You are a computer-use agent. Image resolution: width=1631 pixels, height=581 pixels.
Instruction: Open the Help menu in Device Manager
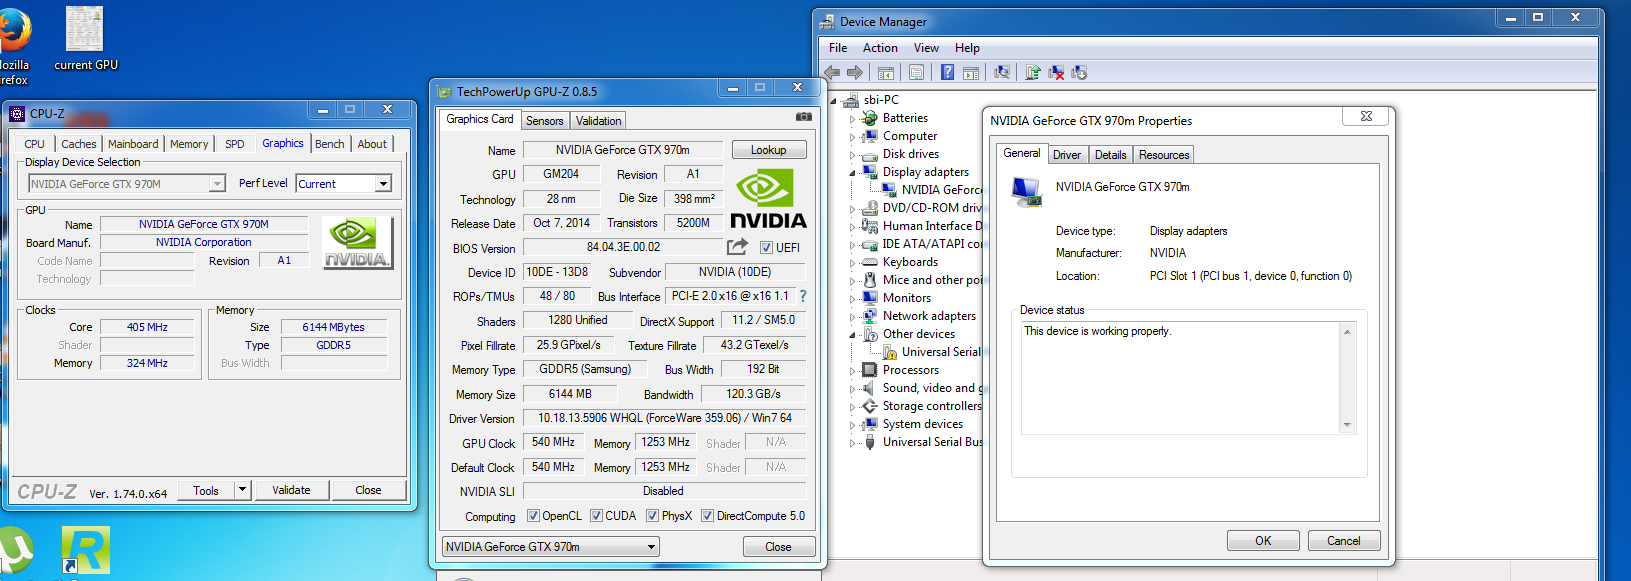967,48
